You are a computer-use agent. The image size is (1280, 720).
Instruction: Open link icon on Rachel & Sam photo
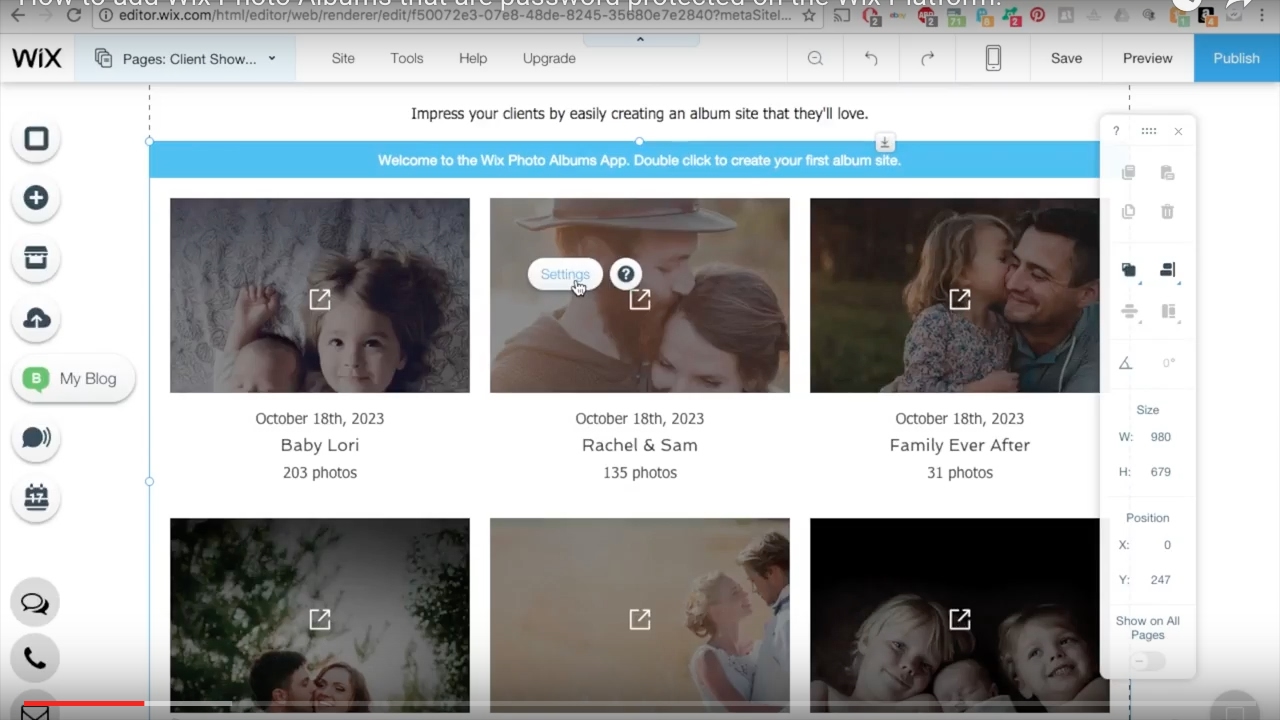point(640,298)
